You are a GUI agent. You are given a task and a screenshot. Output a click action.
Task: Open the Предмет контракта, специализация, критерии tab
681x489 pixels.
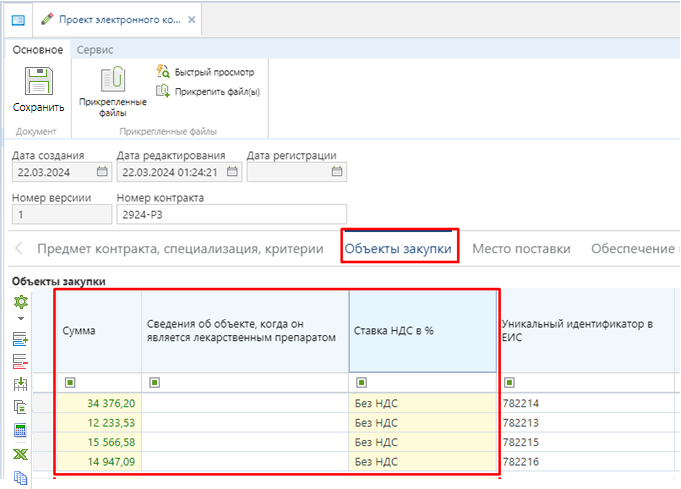tap(180, 249)
